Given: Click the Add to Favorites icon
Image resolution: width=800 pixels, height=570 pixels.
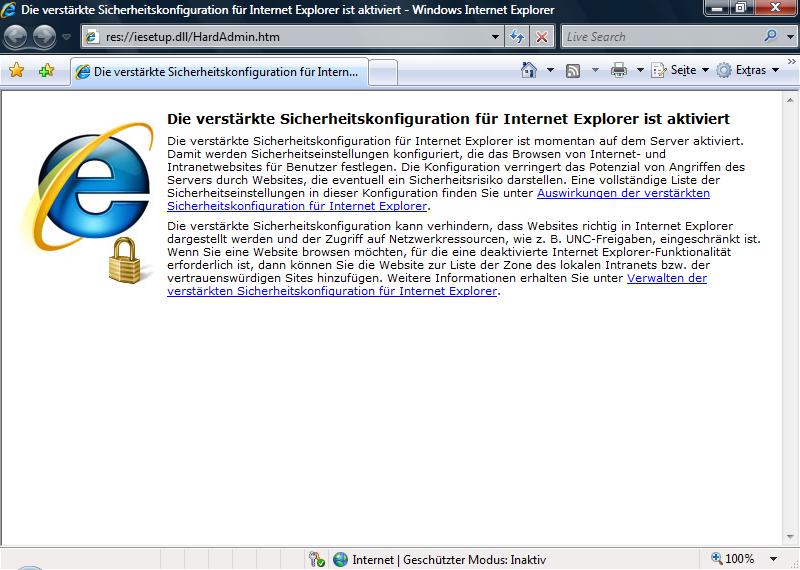Looking at the screenshot, I should (x=46, y=70).
